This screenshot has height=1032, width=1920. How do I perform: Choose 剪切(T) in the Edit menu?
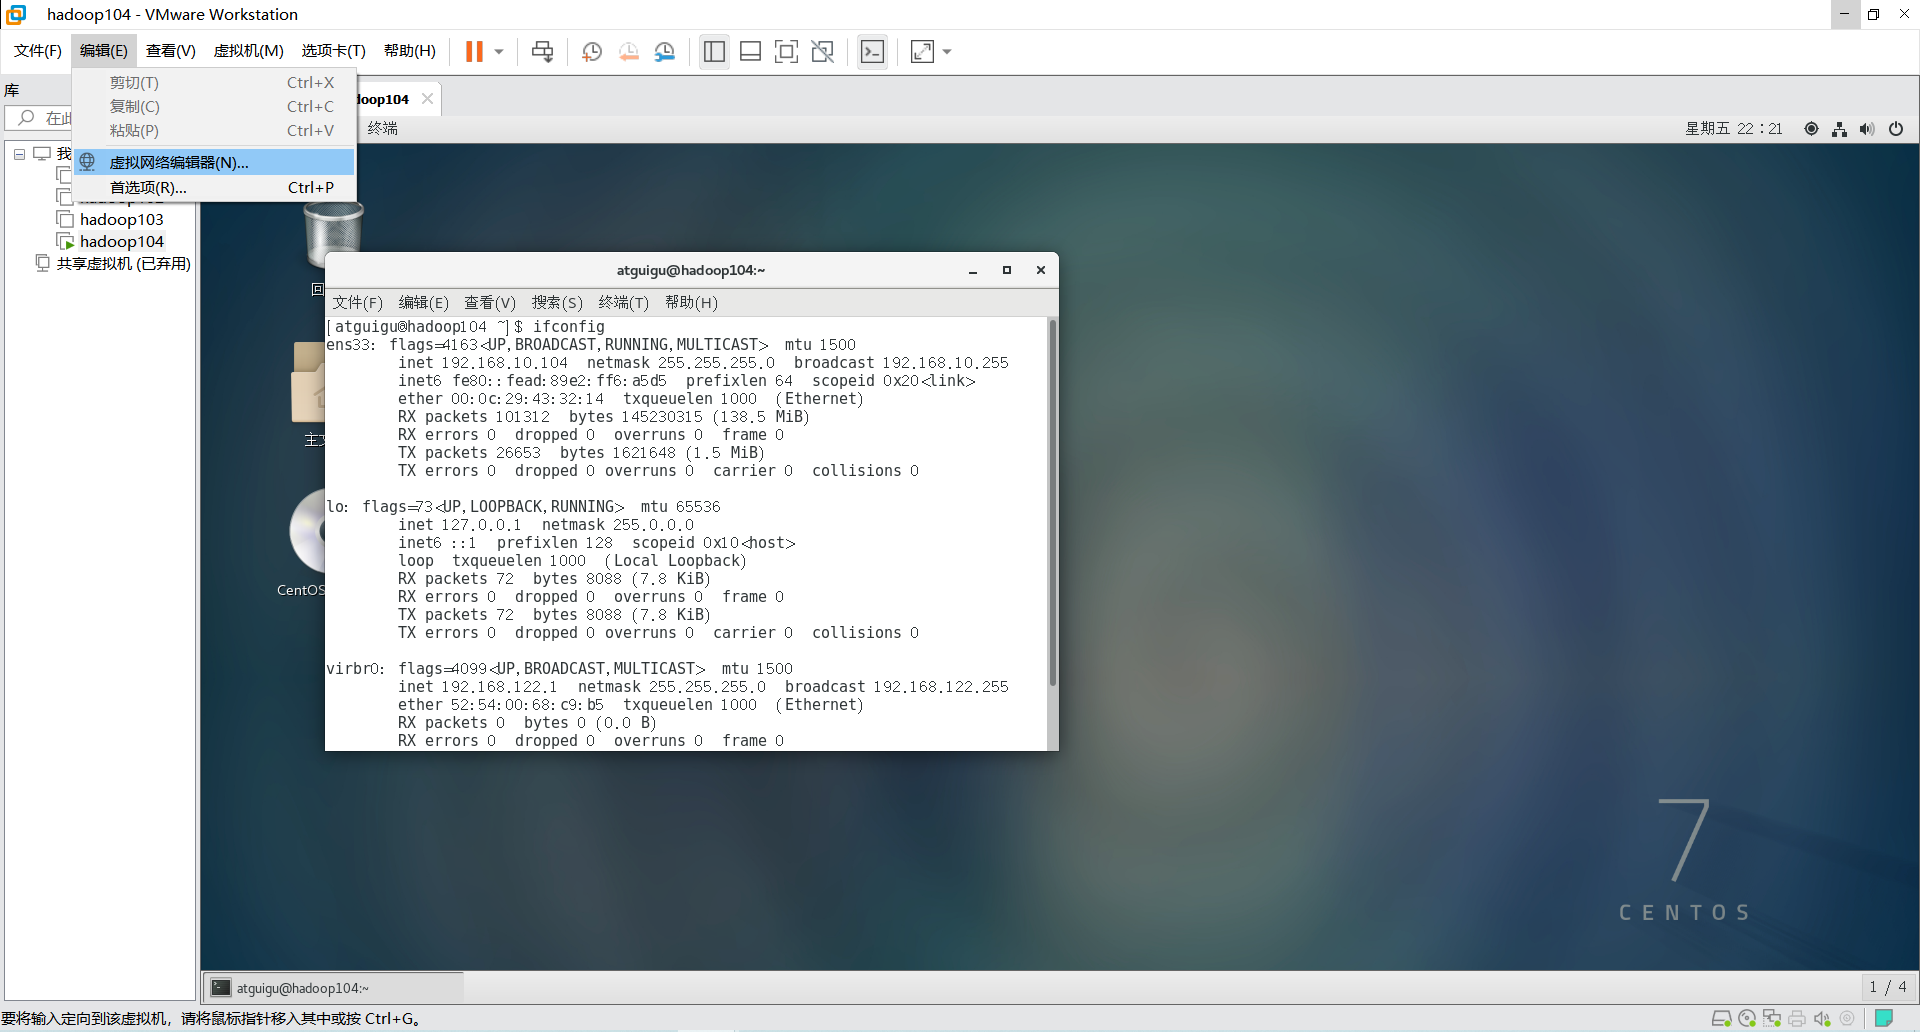click(214, 83)
